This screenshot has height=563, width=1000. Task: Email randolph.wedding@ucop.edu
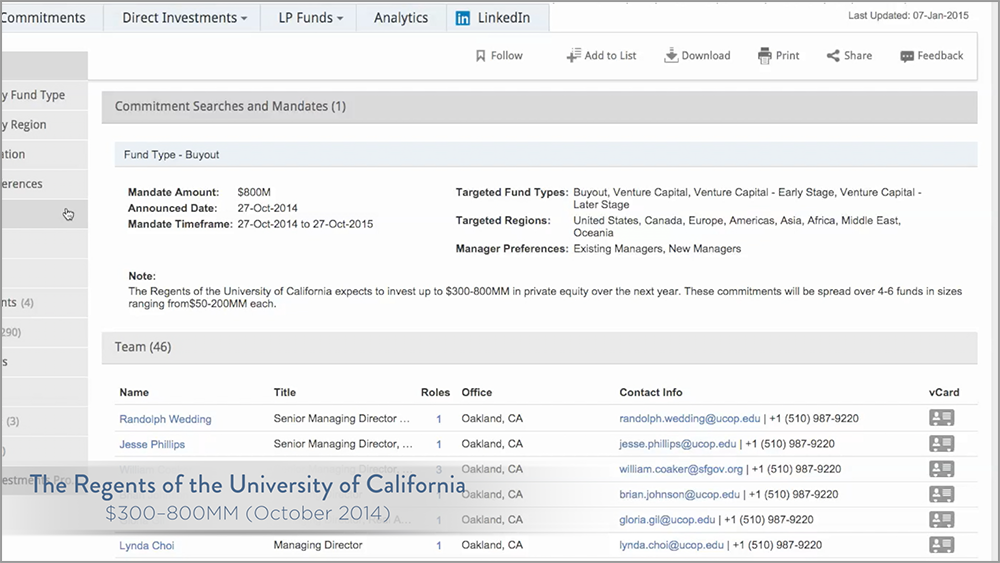(x=689, y=418)
